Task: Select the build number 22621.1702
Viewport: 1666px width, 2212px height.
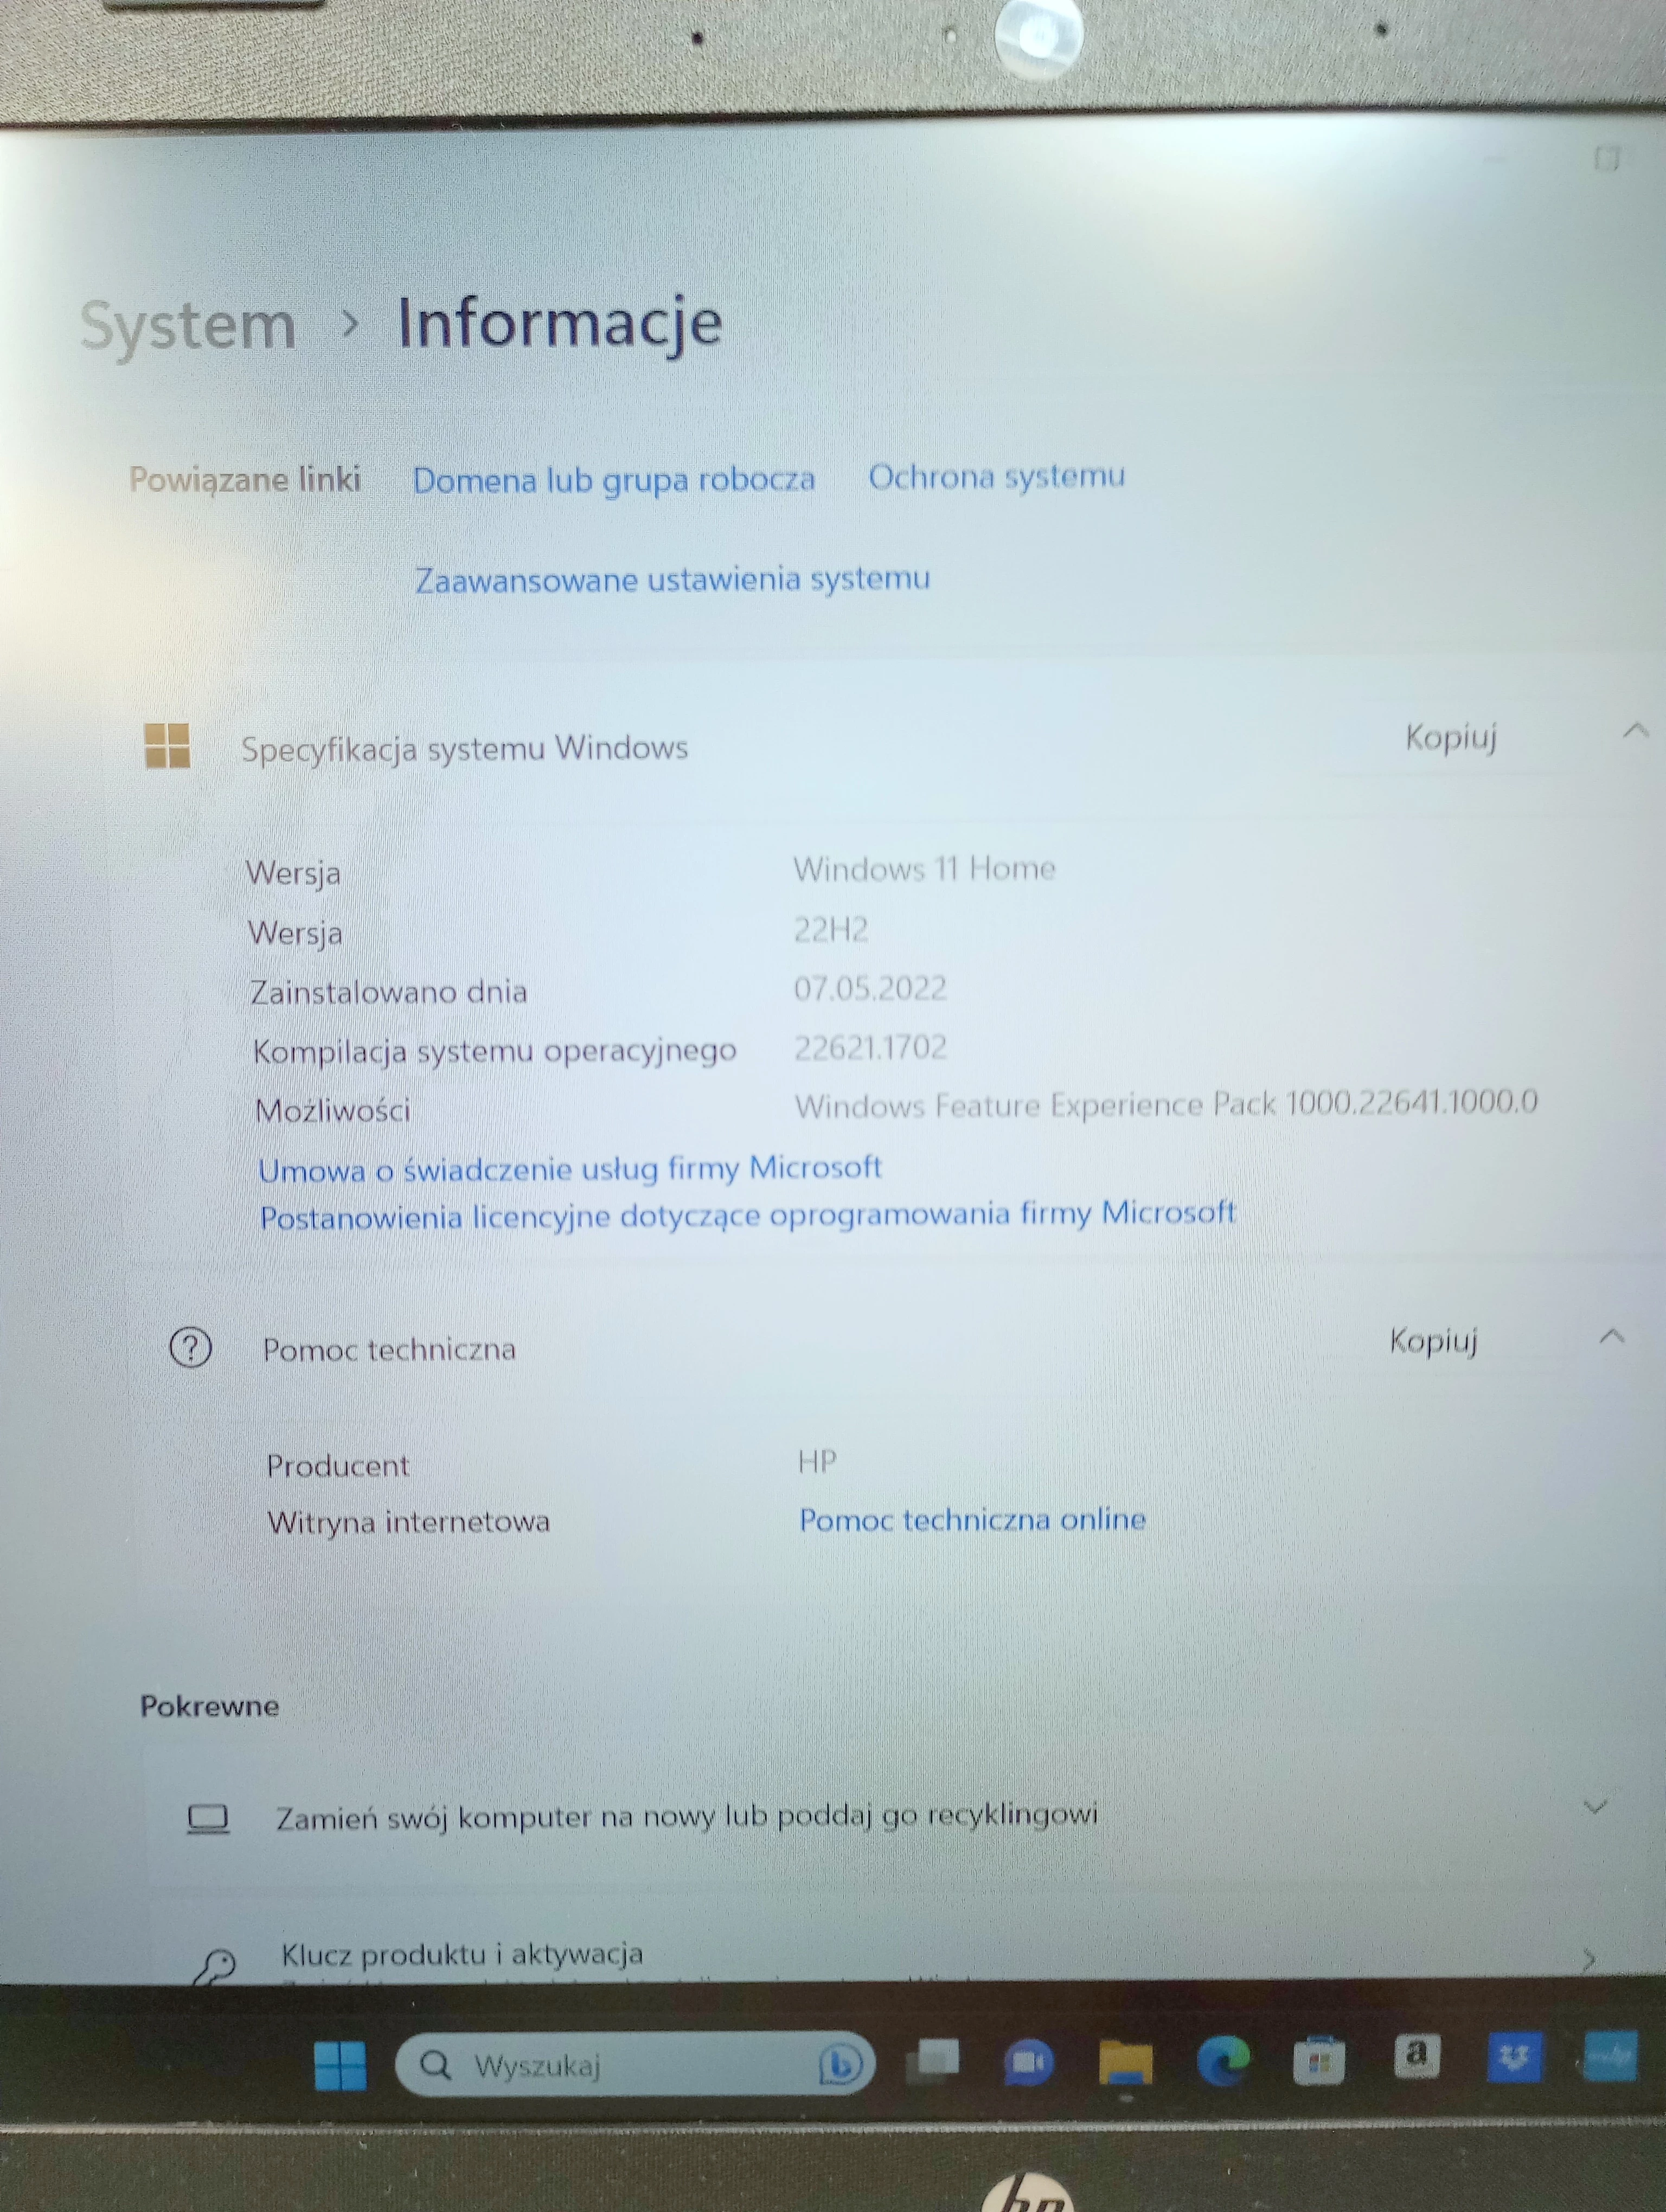Action: click(870, 1047)
